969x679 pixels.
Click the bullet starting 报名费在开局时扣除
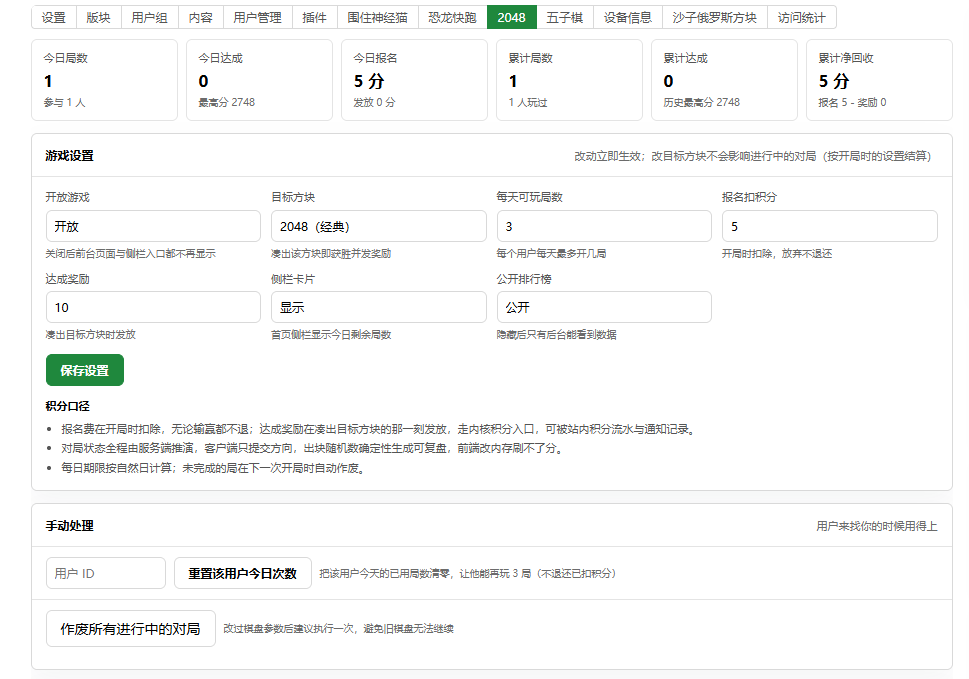[378, 429]
